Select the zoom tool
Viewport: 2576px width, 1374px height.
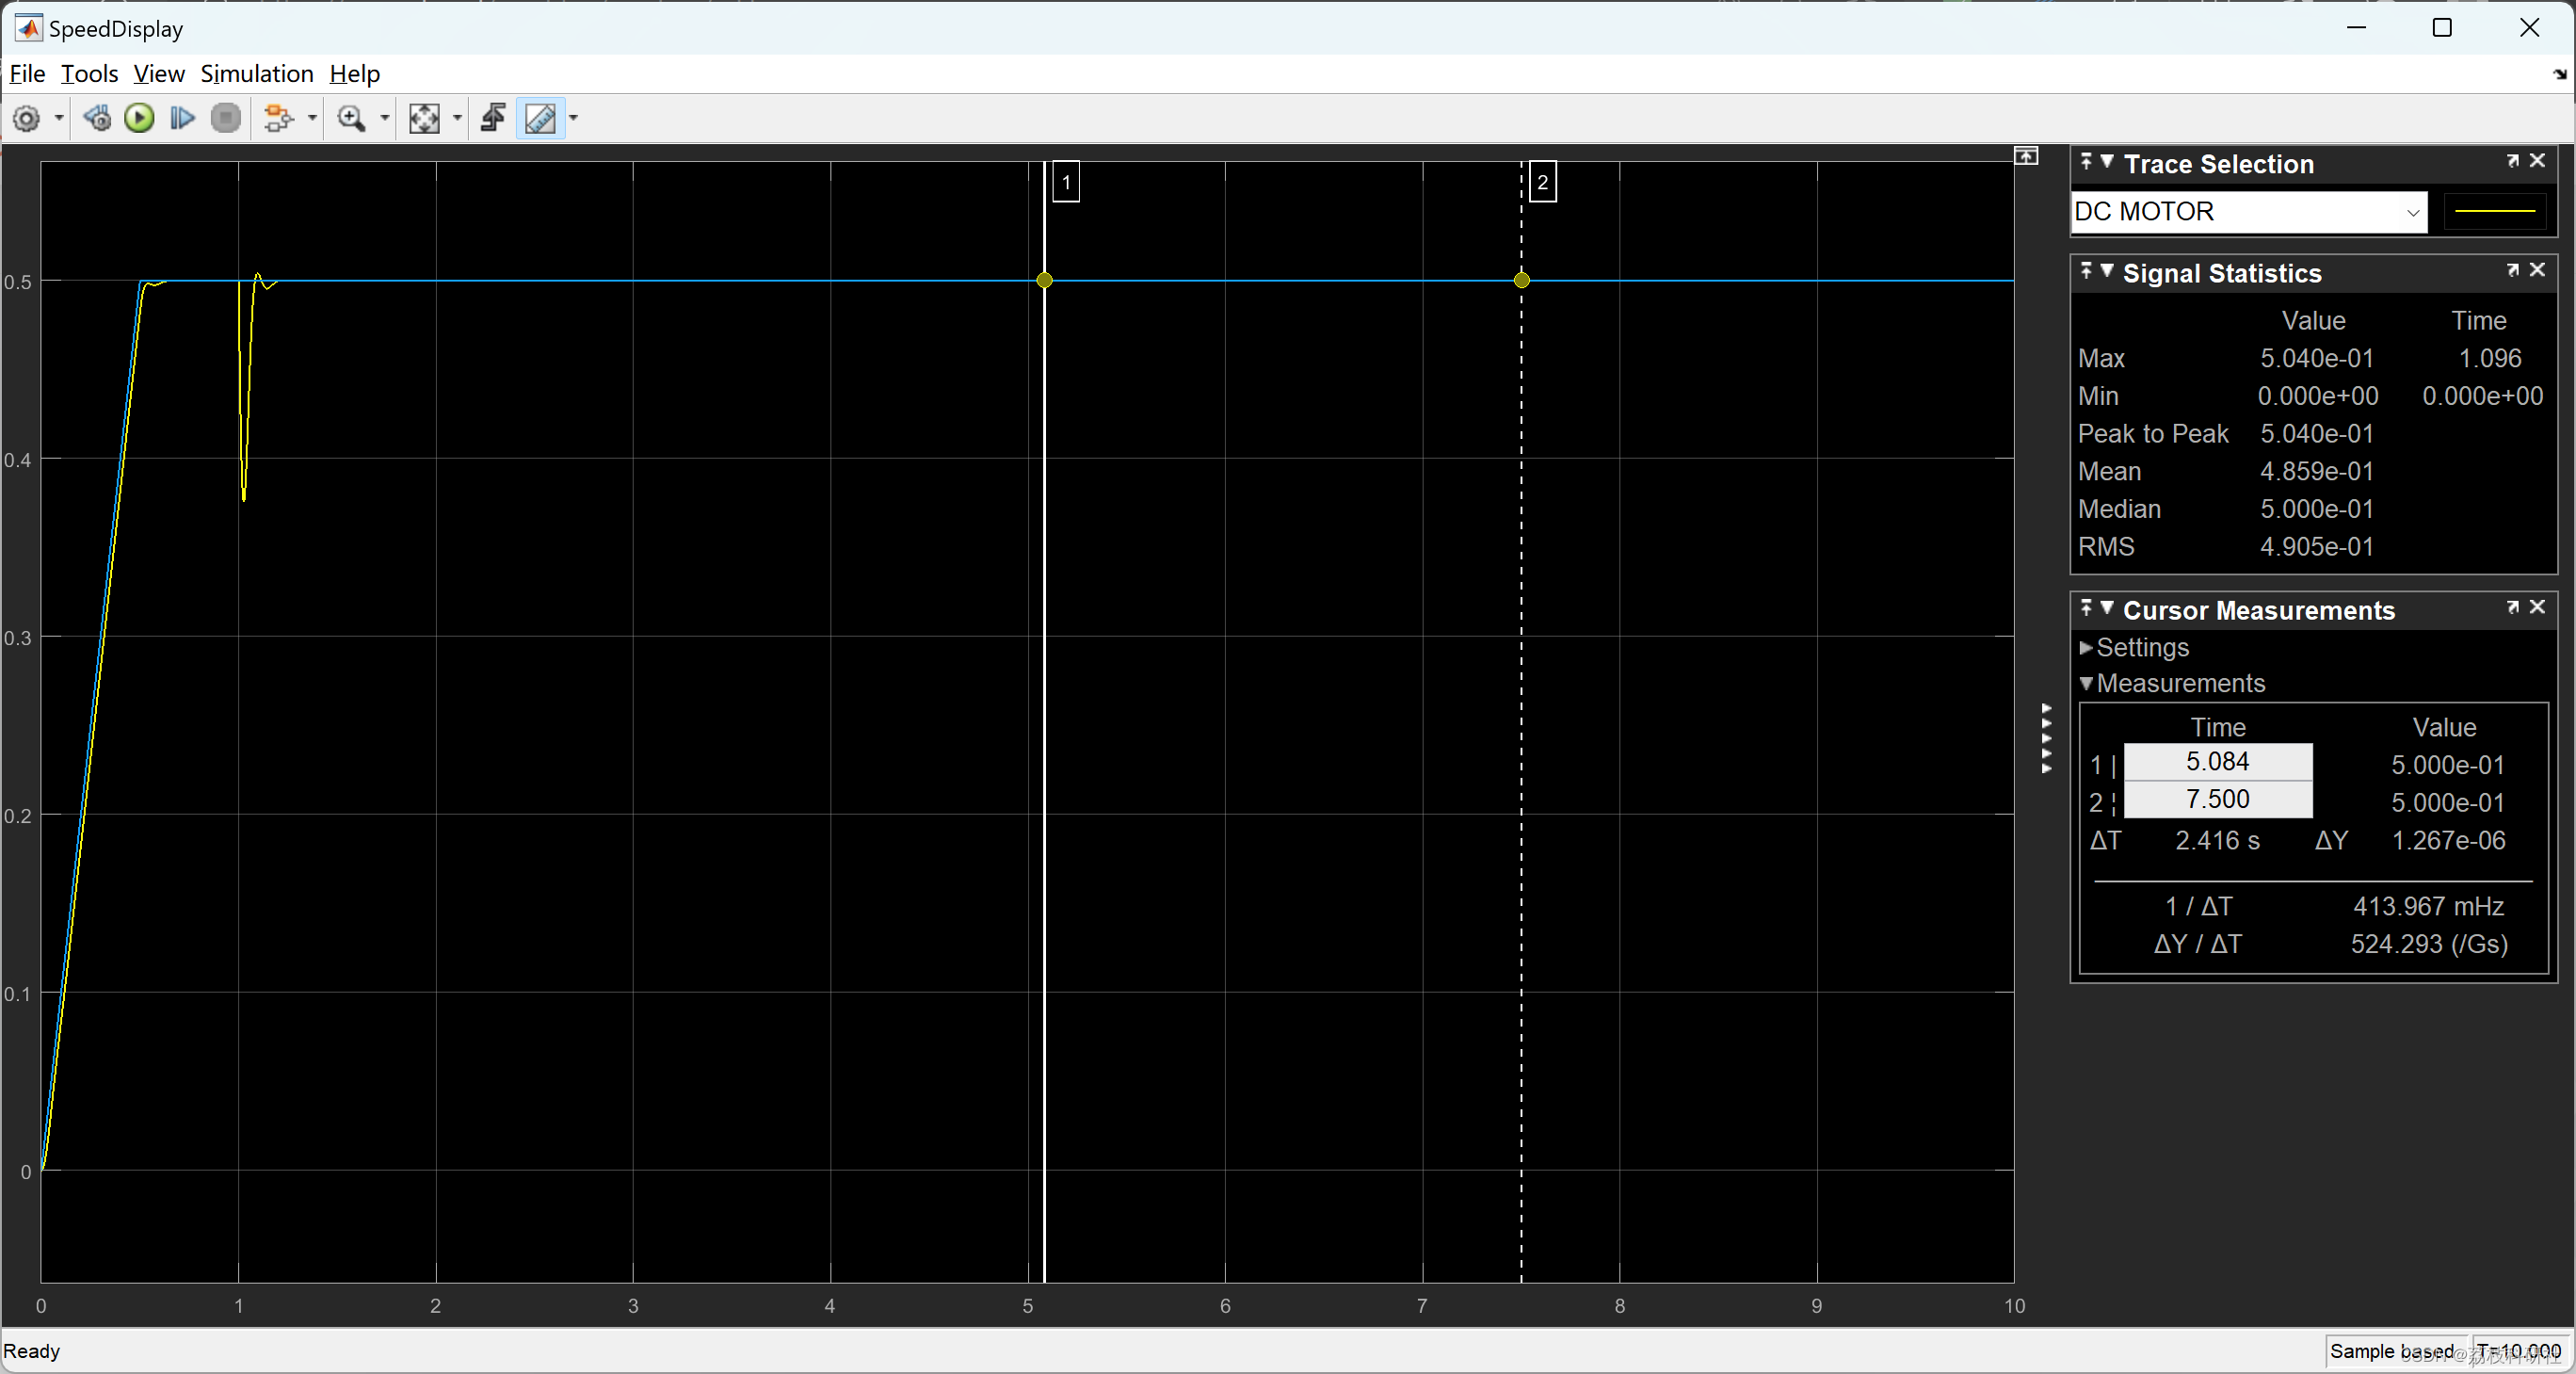click(x=351, y=118)
